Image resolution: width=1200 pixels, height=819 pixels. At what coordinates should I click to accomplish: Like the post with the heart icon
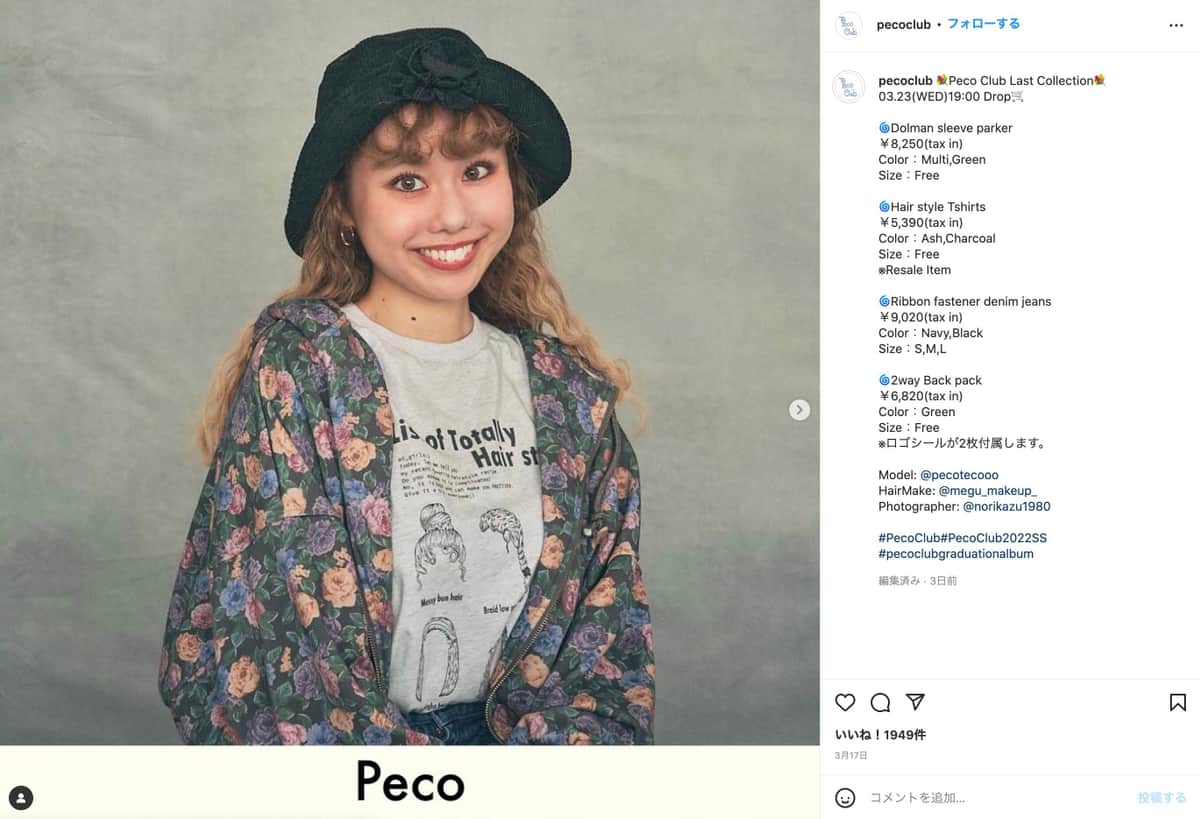(845, 702)
